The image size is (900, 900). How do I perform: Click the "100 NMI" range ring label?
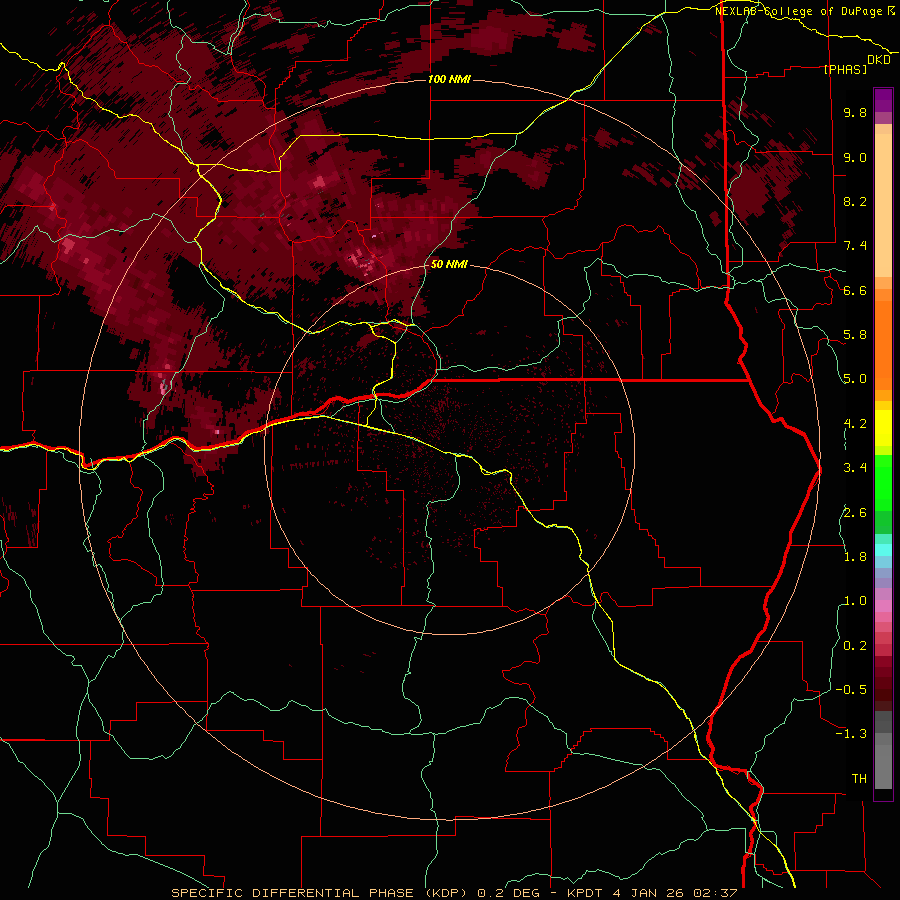(x=449, y=79)
